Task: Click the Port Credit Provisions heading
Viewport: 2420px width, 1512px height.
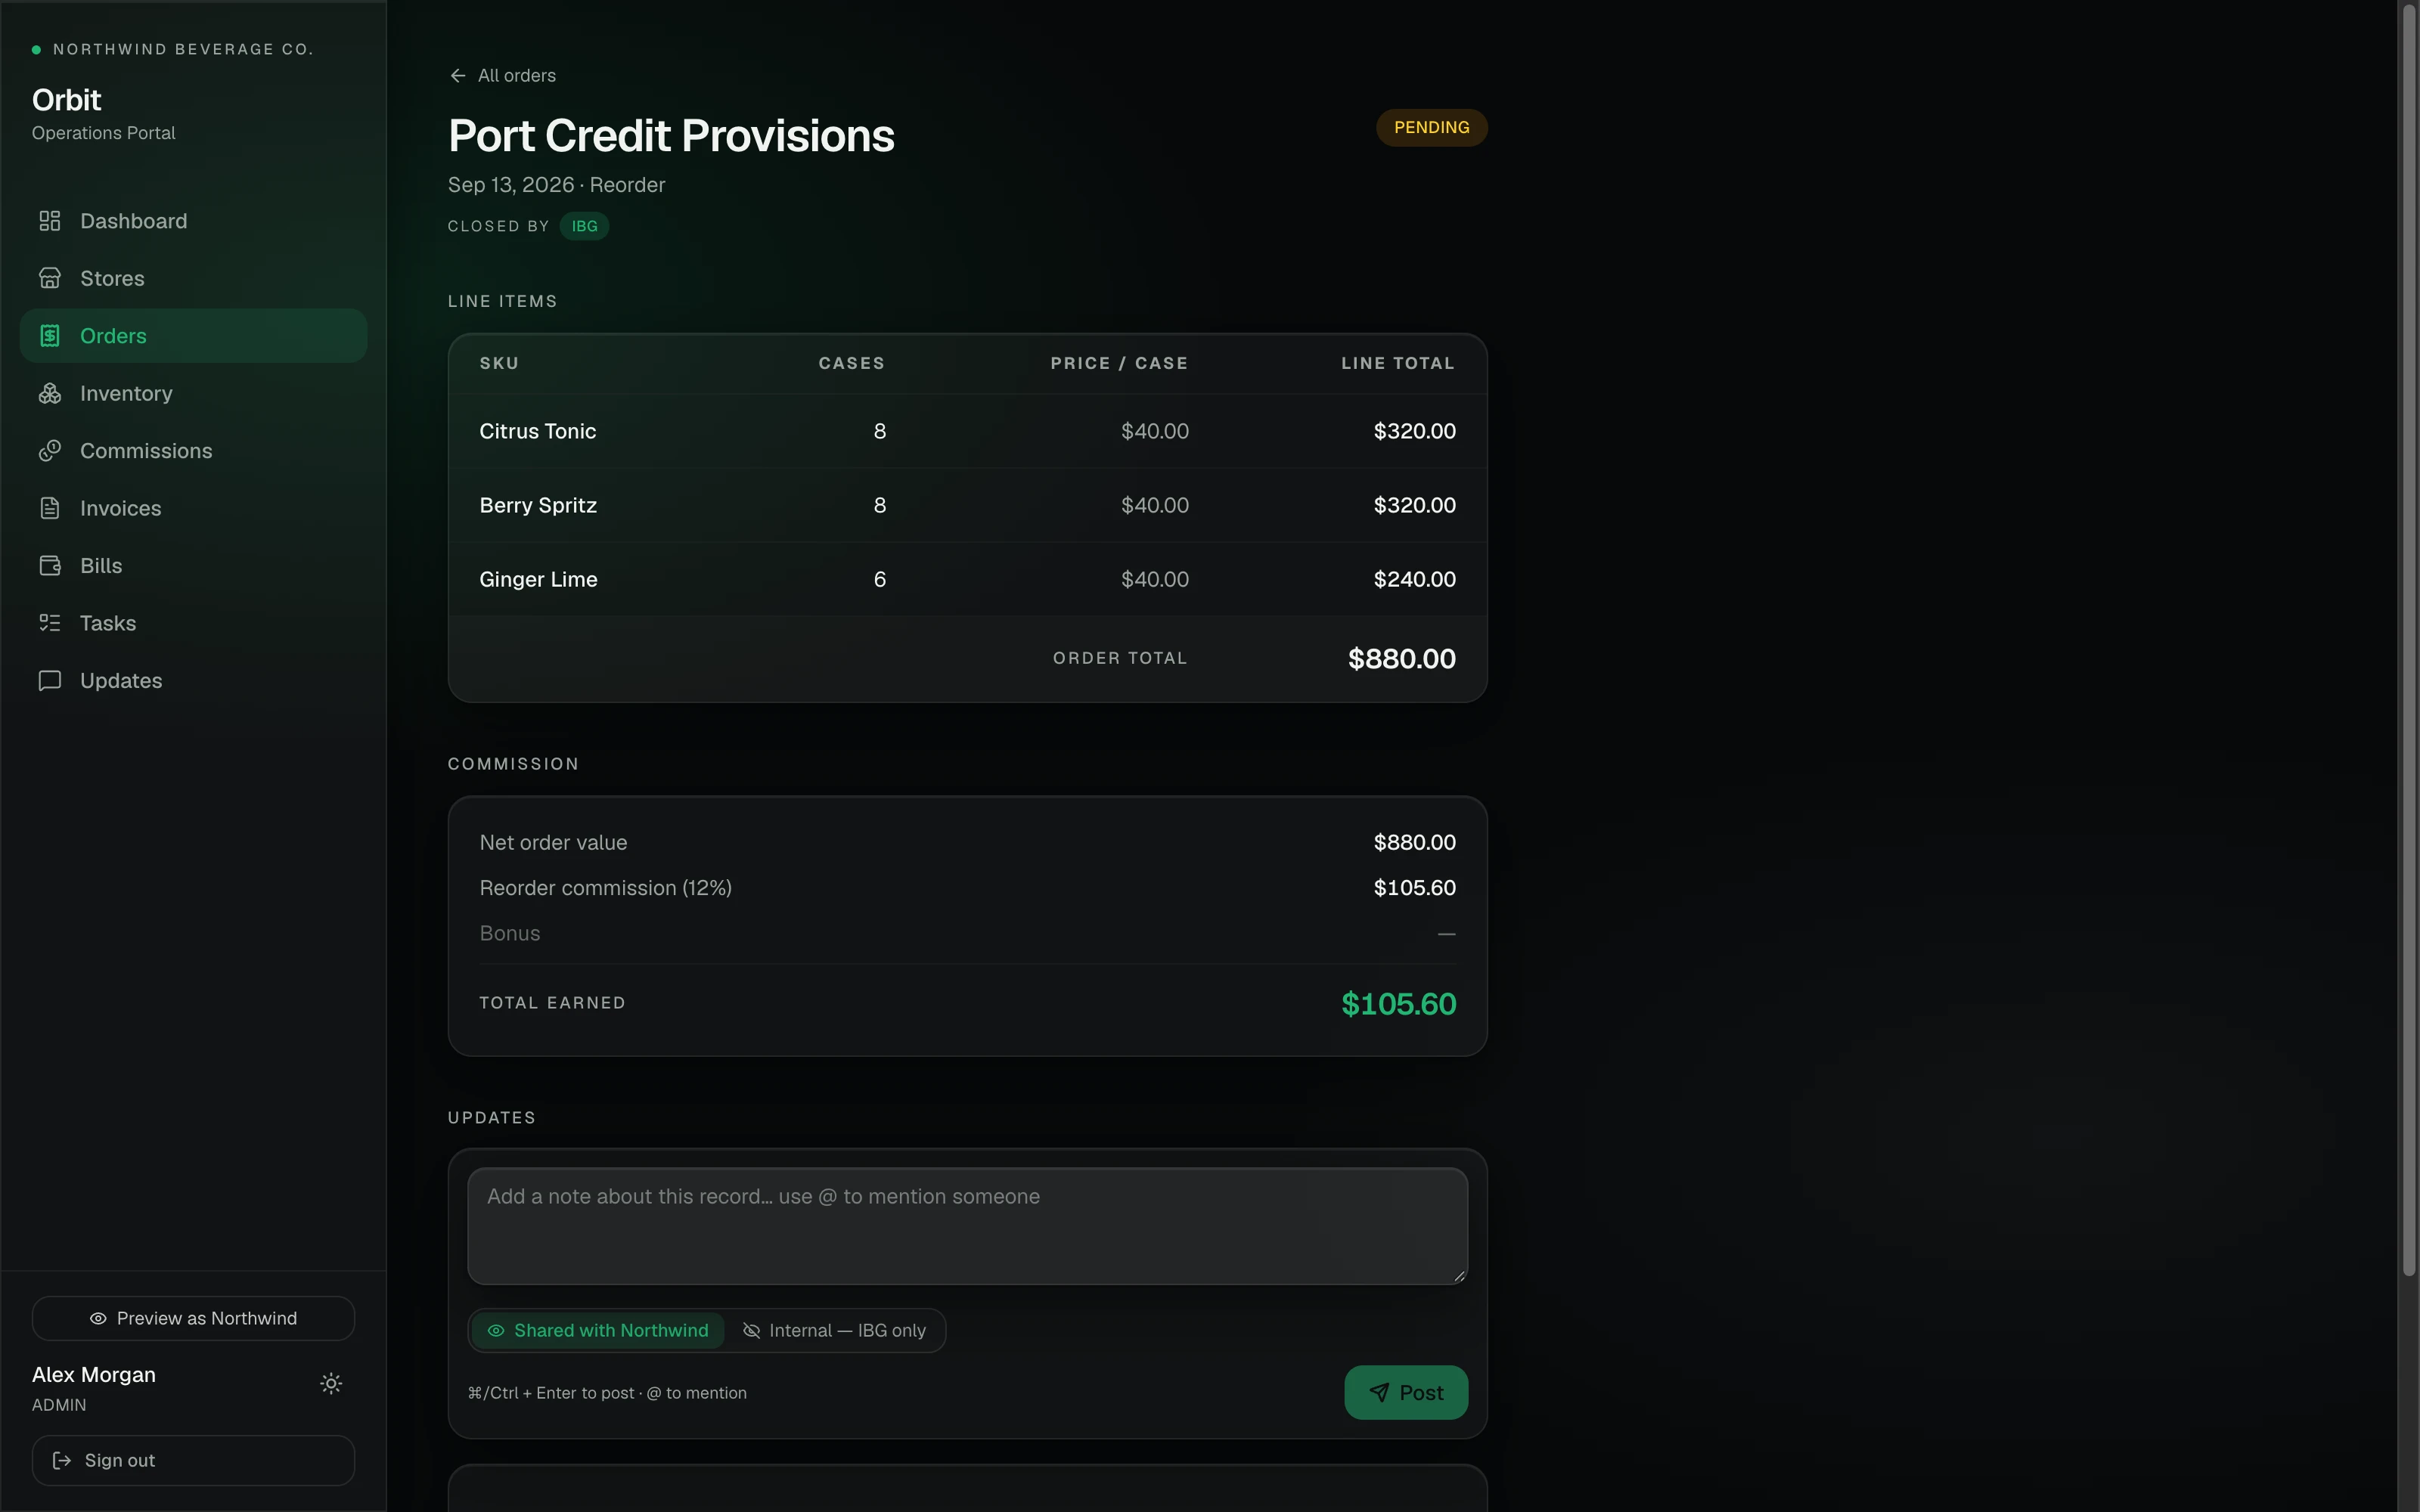Action: (x=671, y=136)
